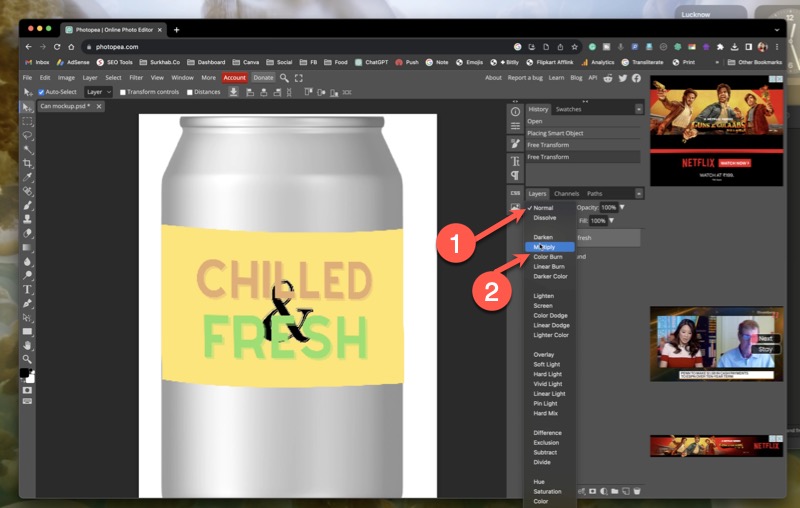Select the Clone Stamp tool

coord(28,219)
